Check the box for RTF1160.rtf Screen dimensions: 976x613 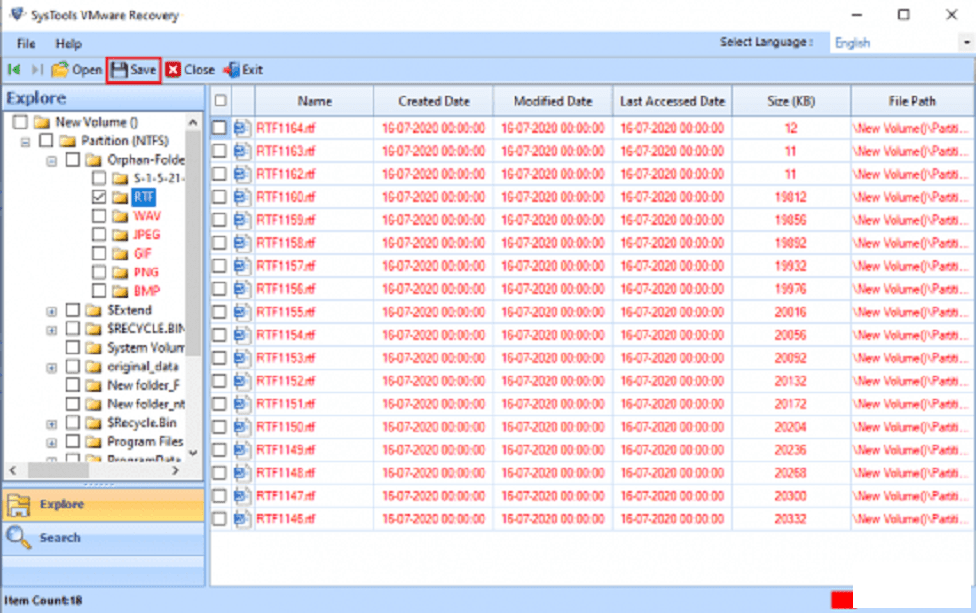click(219, 197)
